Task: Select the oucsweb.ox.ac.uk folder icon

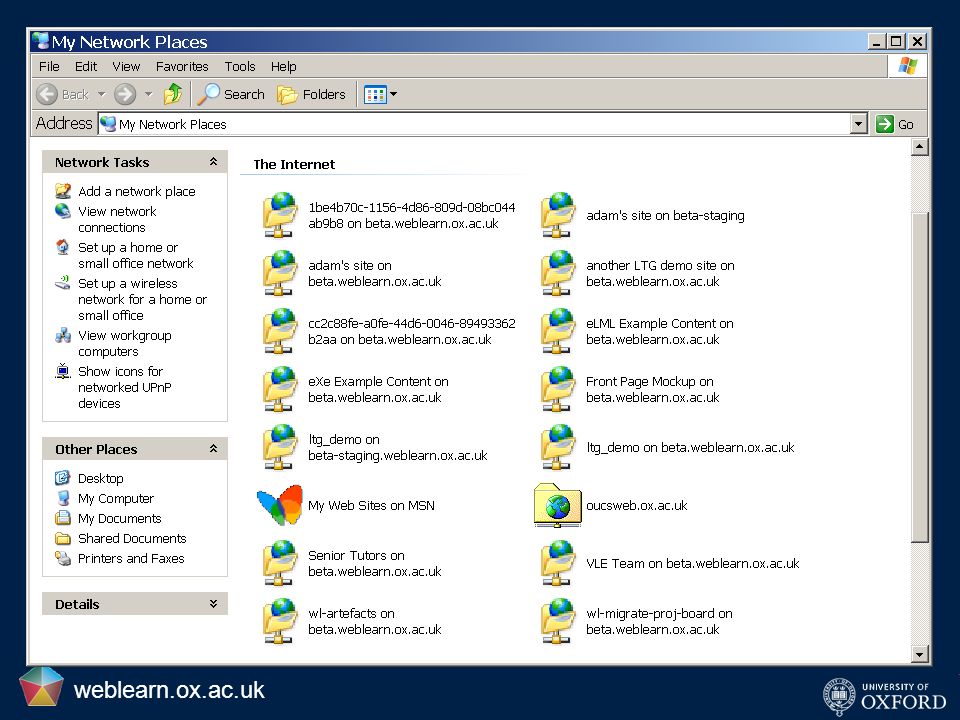Action: 558,505
